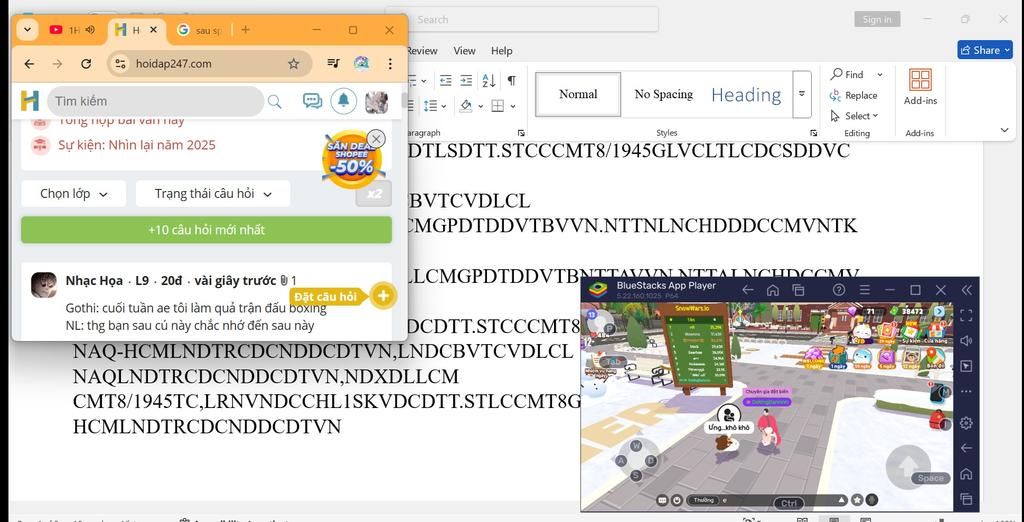Click Word title bar Search box

click(x=521, y=20)
